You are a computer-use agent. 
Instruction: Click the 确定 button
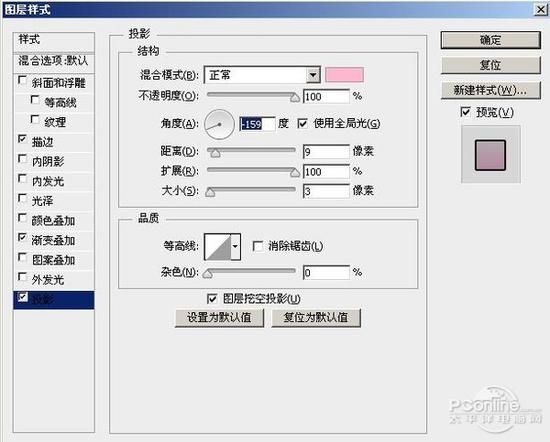point(490,40)
